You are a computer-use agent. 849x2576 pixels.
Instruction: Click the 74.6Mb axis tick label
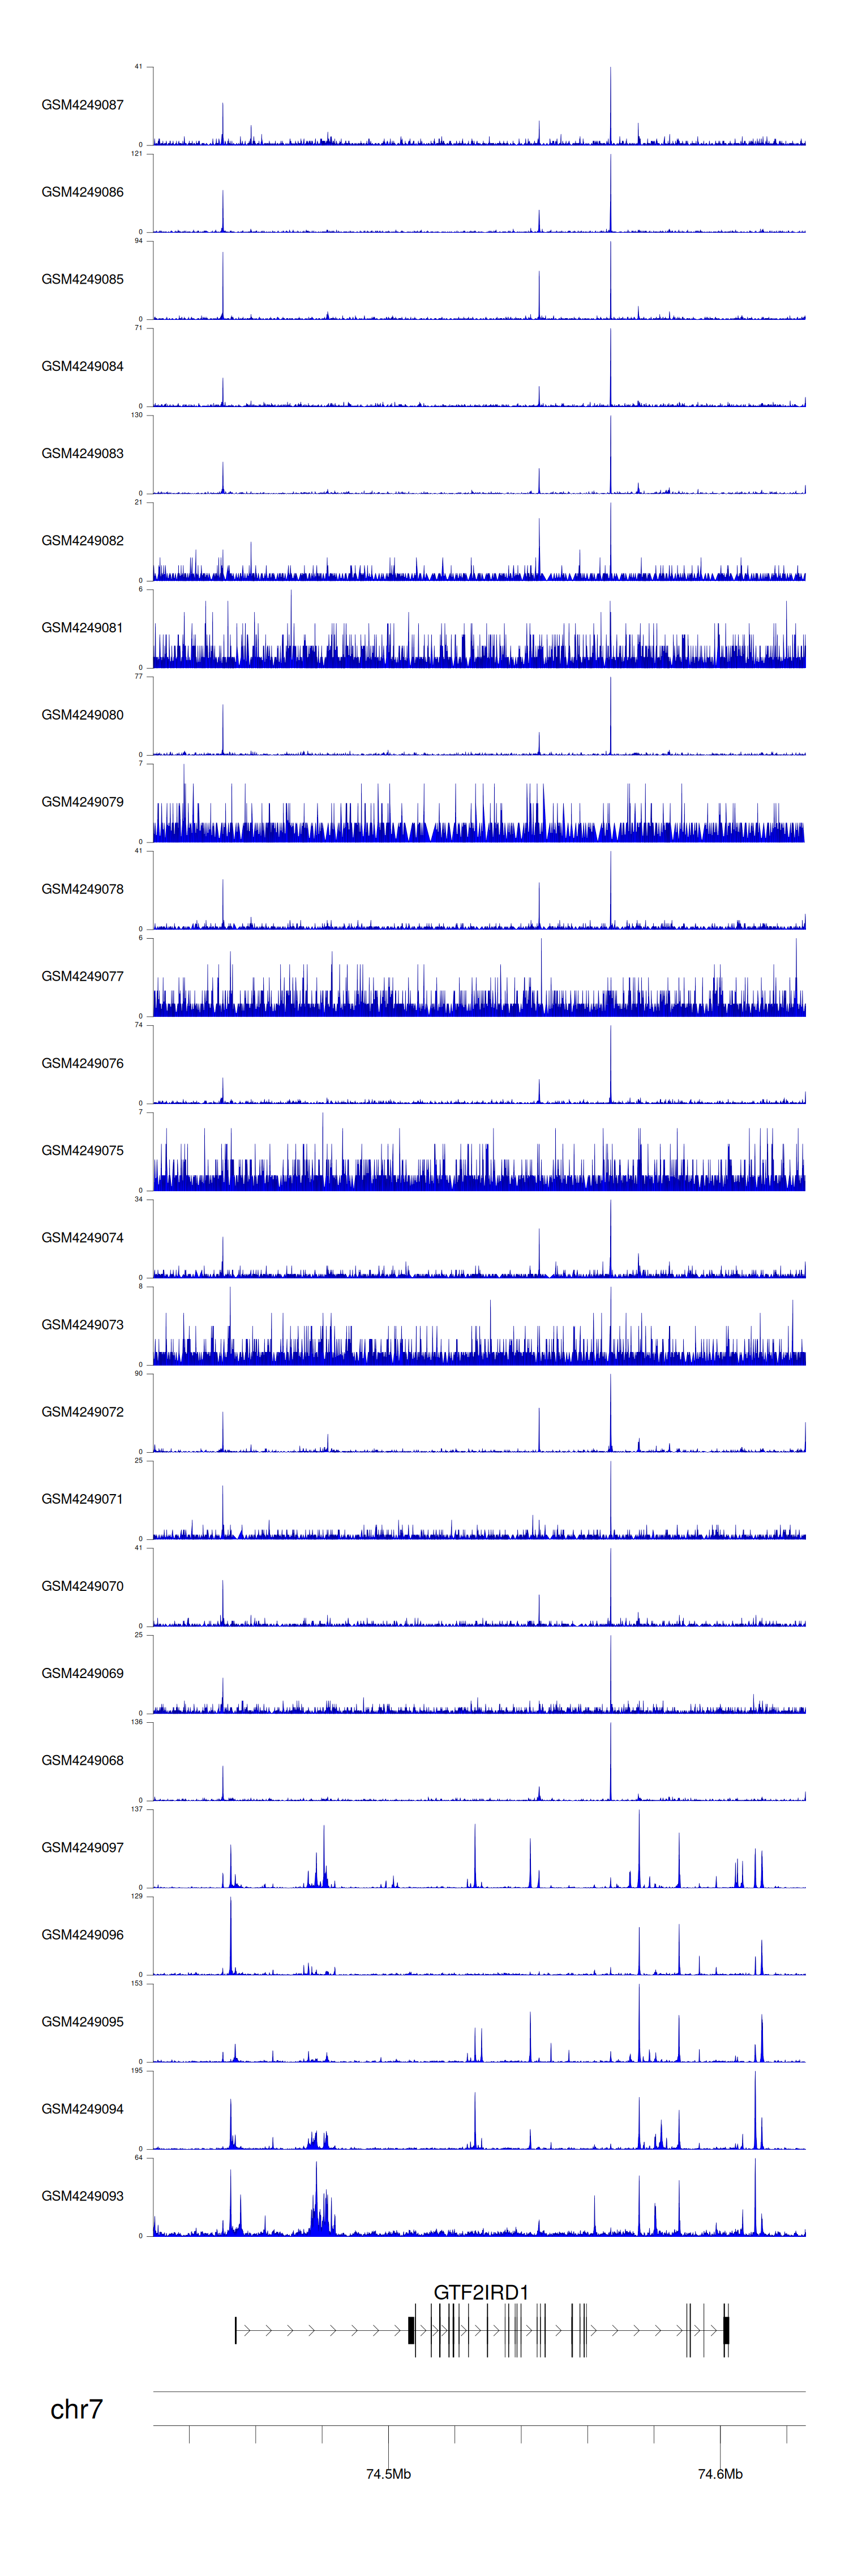click(x=720, y=2474)
